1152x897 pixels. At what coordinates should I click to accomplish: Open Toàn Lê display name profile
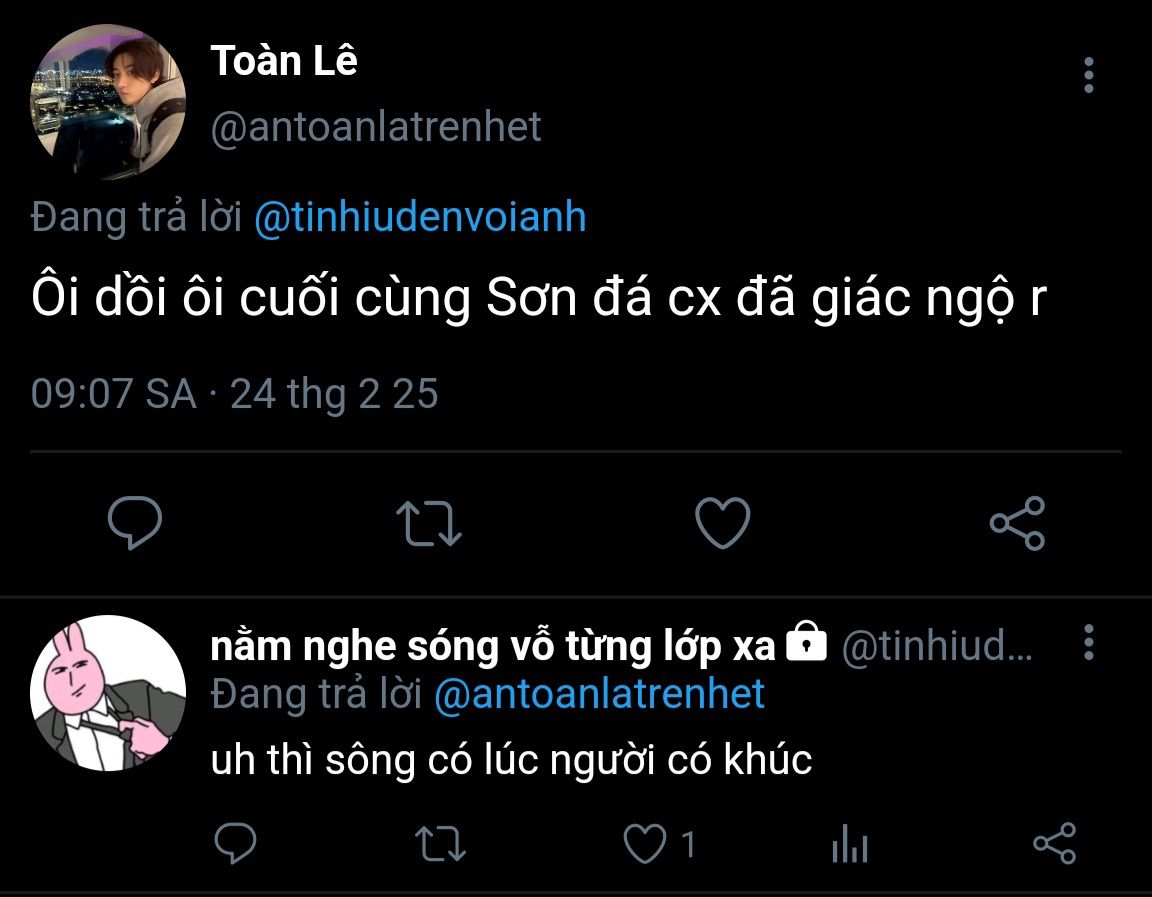[x=284, y=61]
